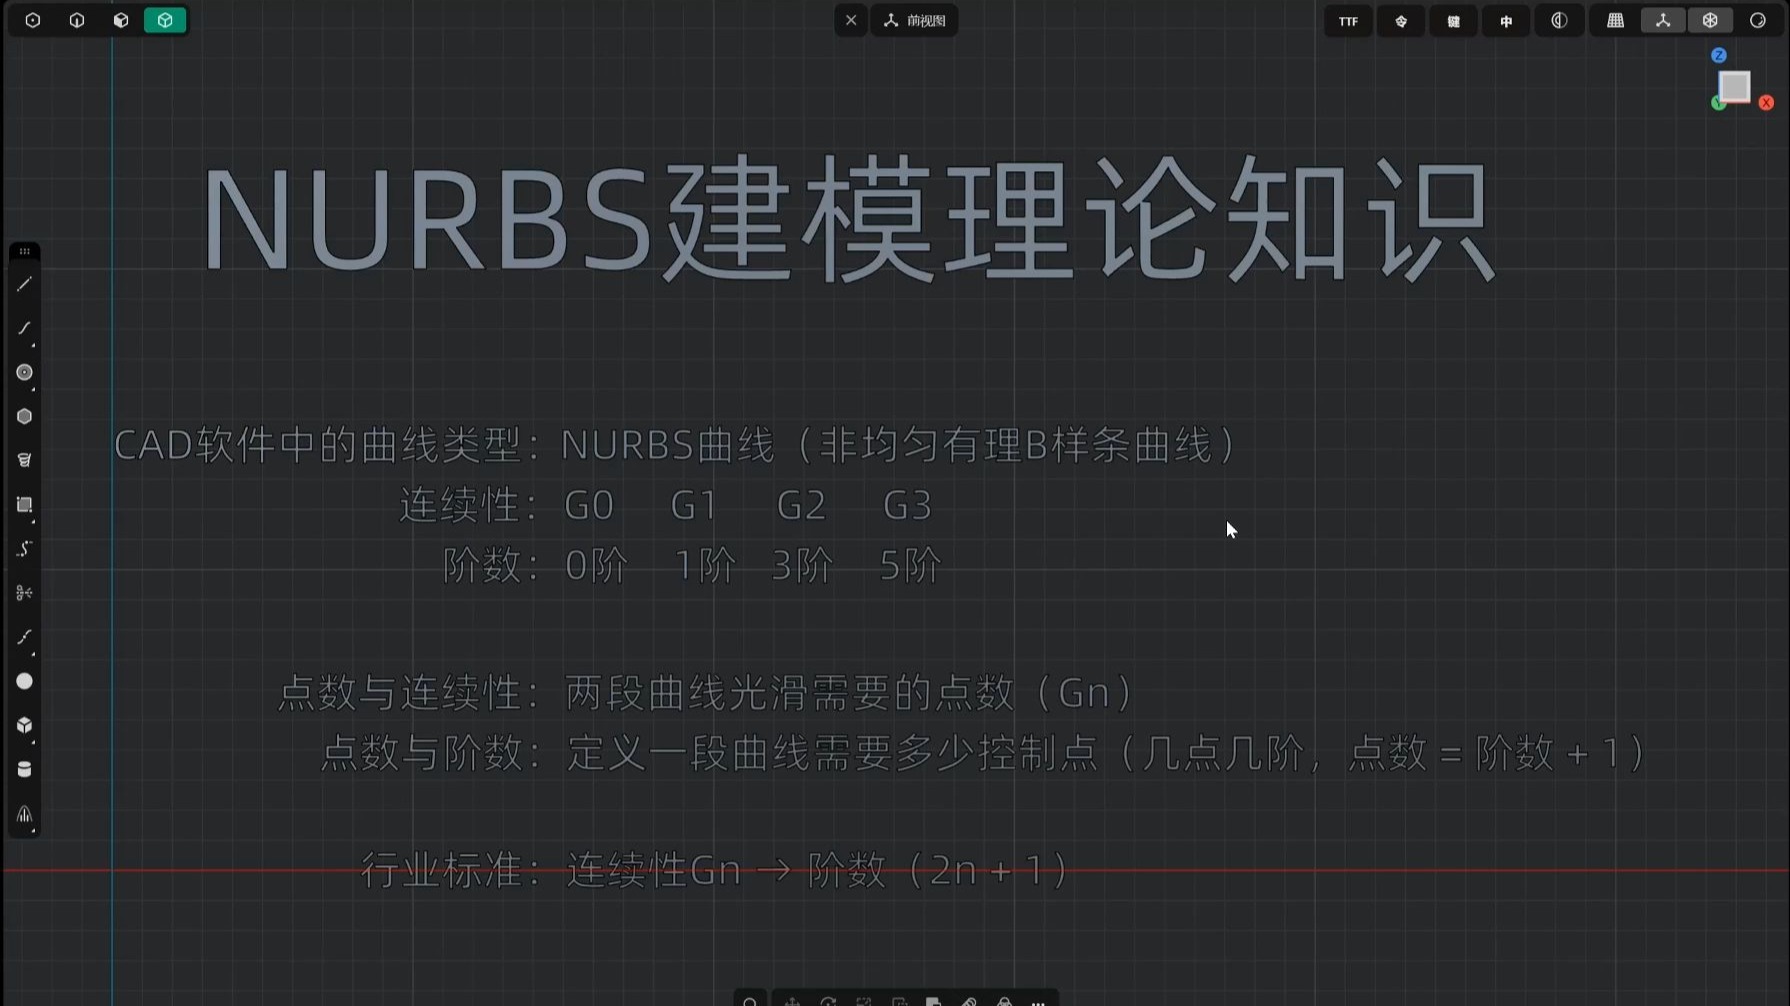
Task: Toggle the perspective grid icon
Action: (1615, 20)
